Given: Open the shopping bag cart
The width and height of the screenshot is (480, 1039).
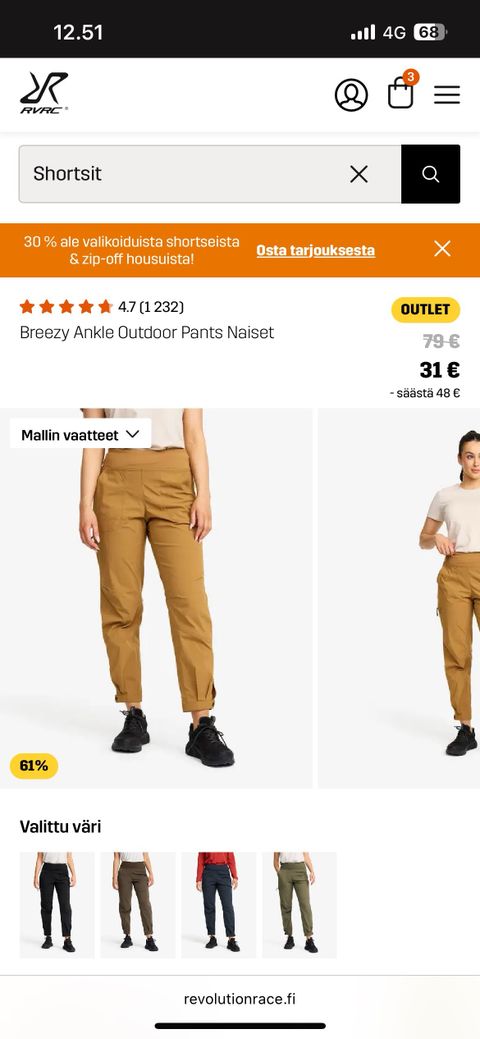Looking at the screenshot, I should tap(401, 92).
